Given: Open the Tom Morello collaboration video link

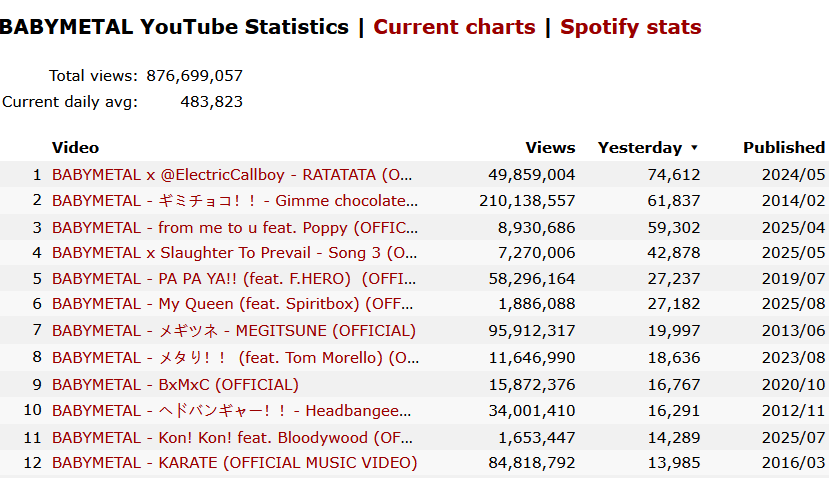Looking at the screenshot, I should click(x=235, y=357).
